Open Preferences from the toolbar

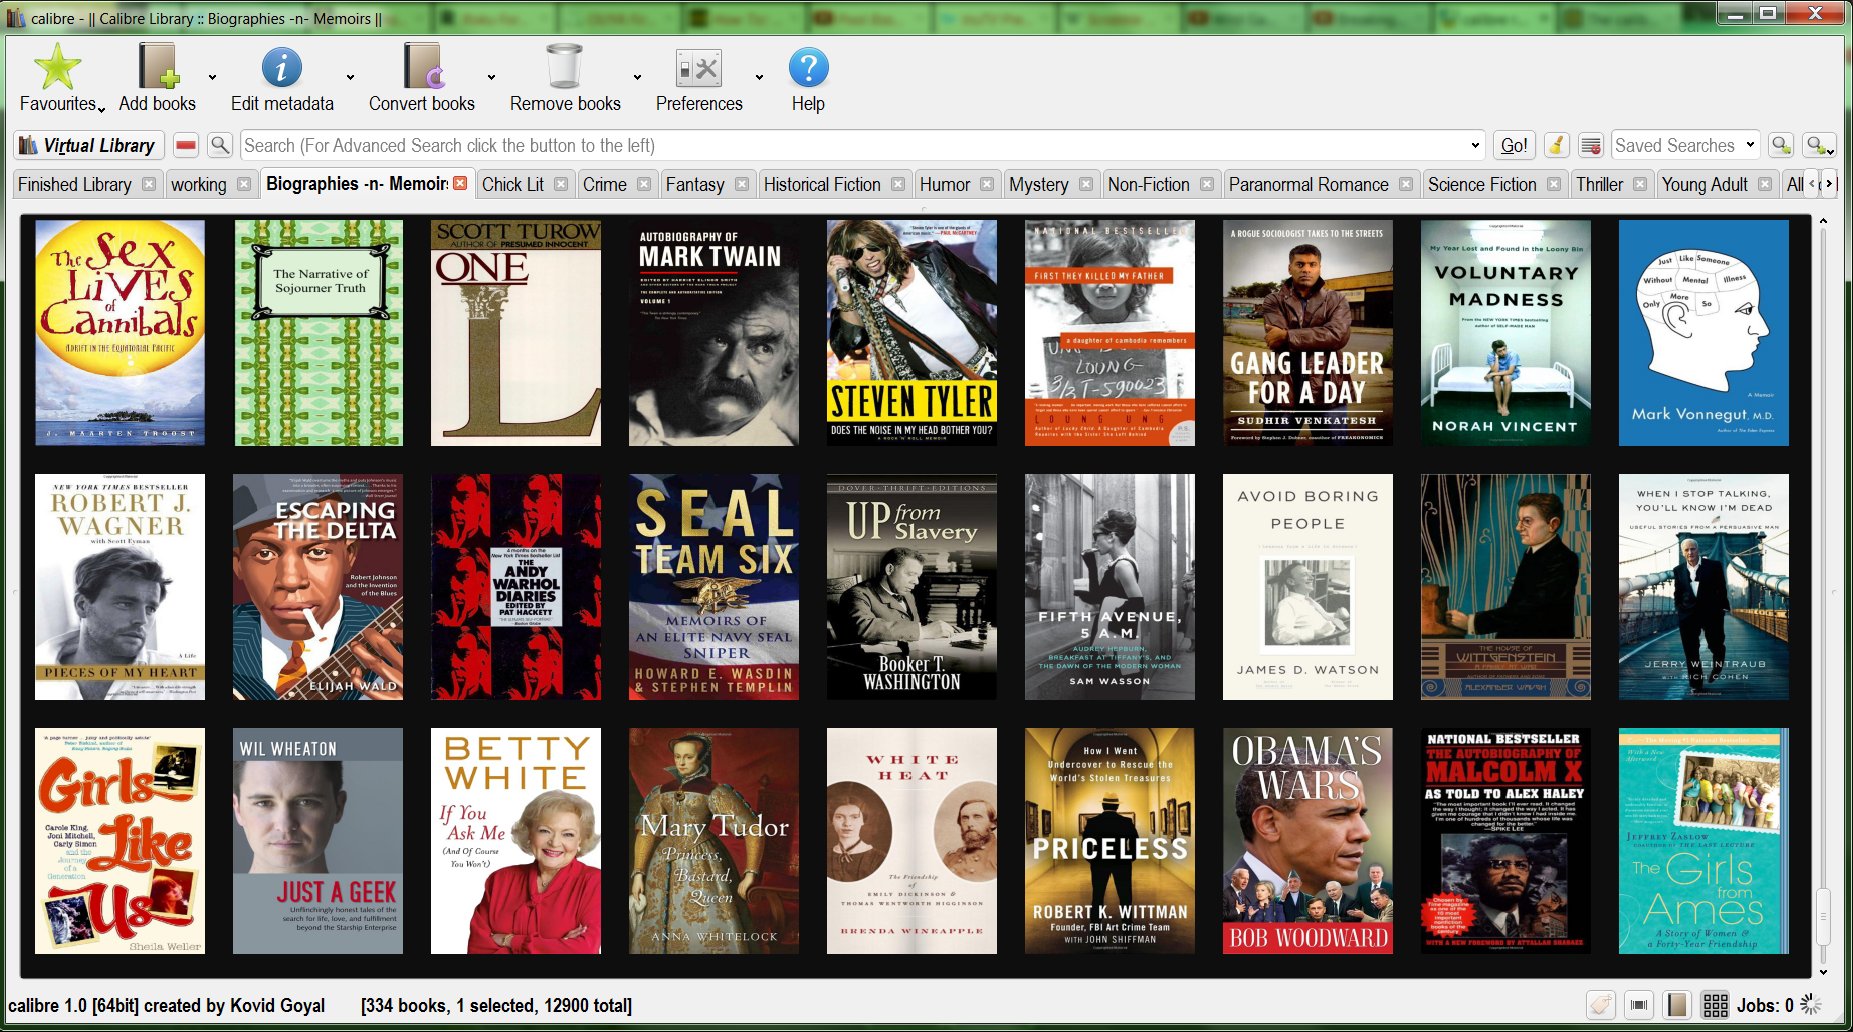(698, 68)
